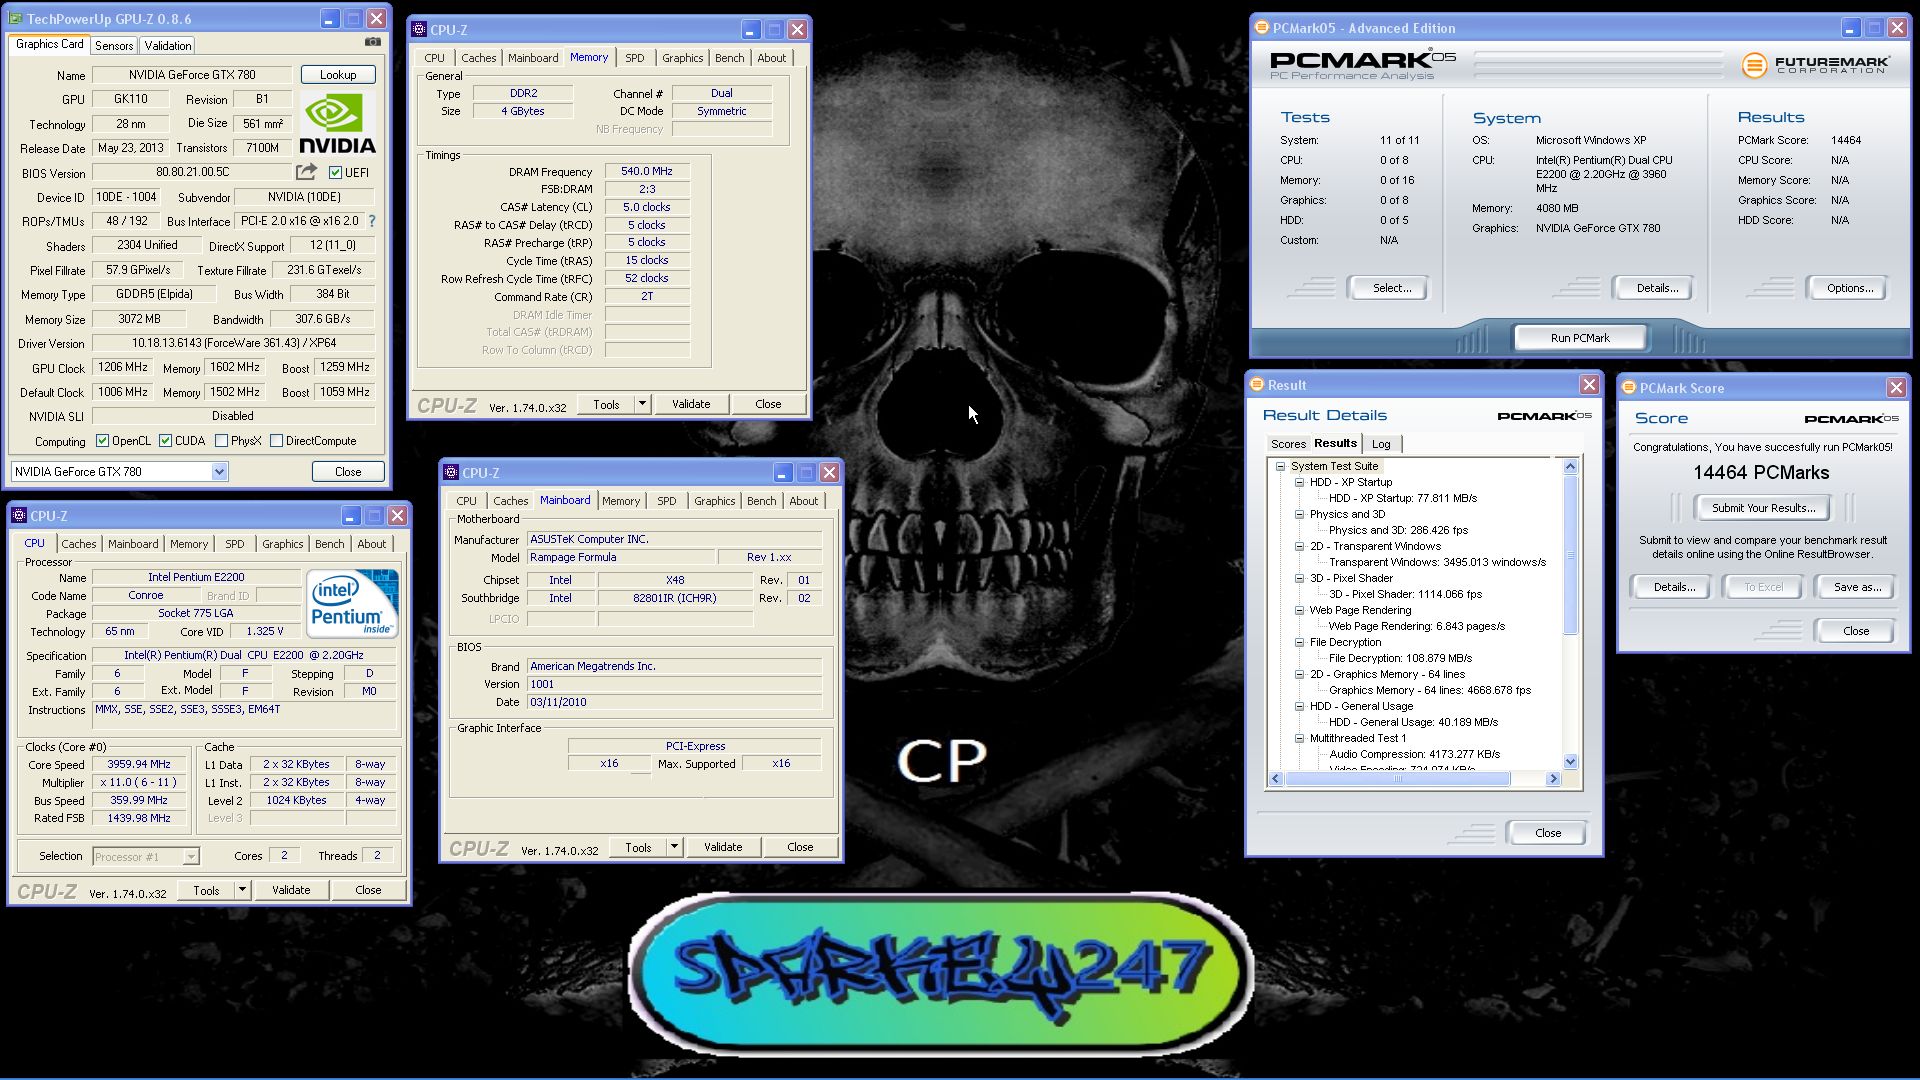The height and width of the screenshot is (1080, 1920).
Task: Click the CPU-Z Mainboard window title icon
Action: [x=451, y=473]
